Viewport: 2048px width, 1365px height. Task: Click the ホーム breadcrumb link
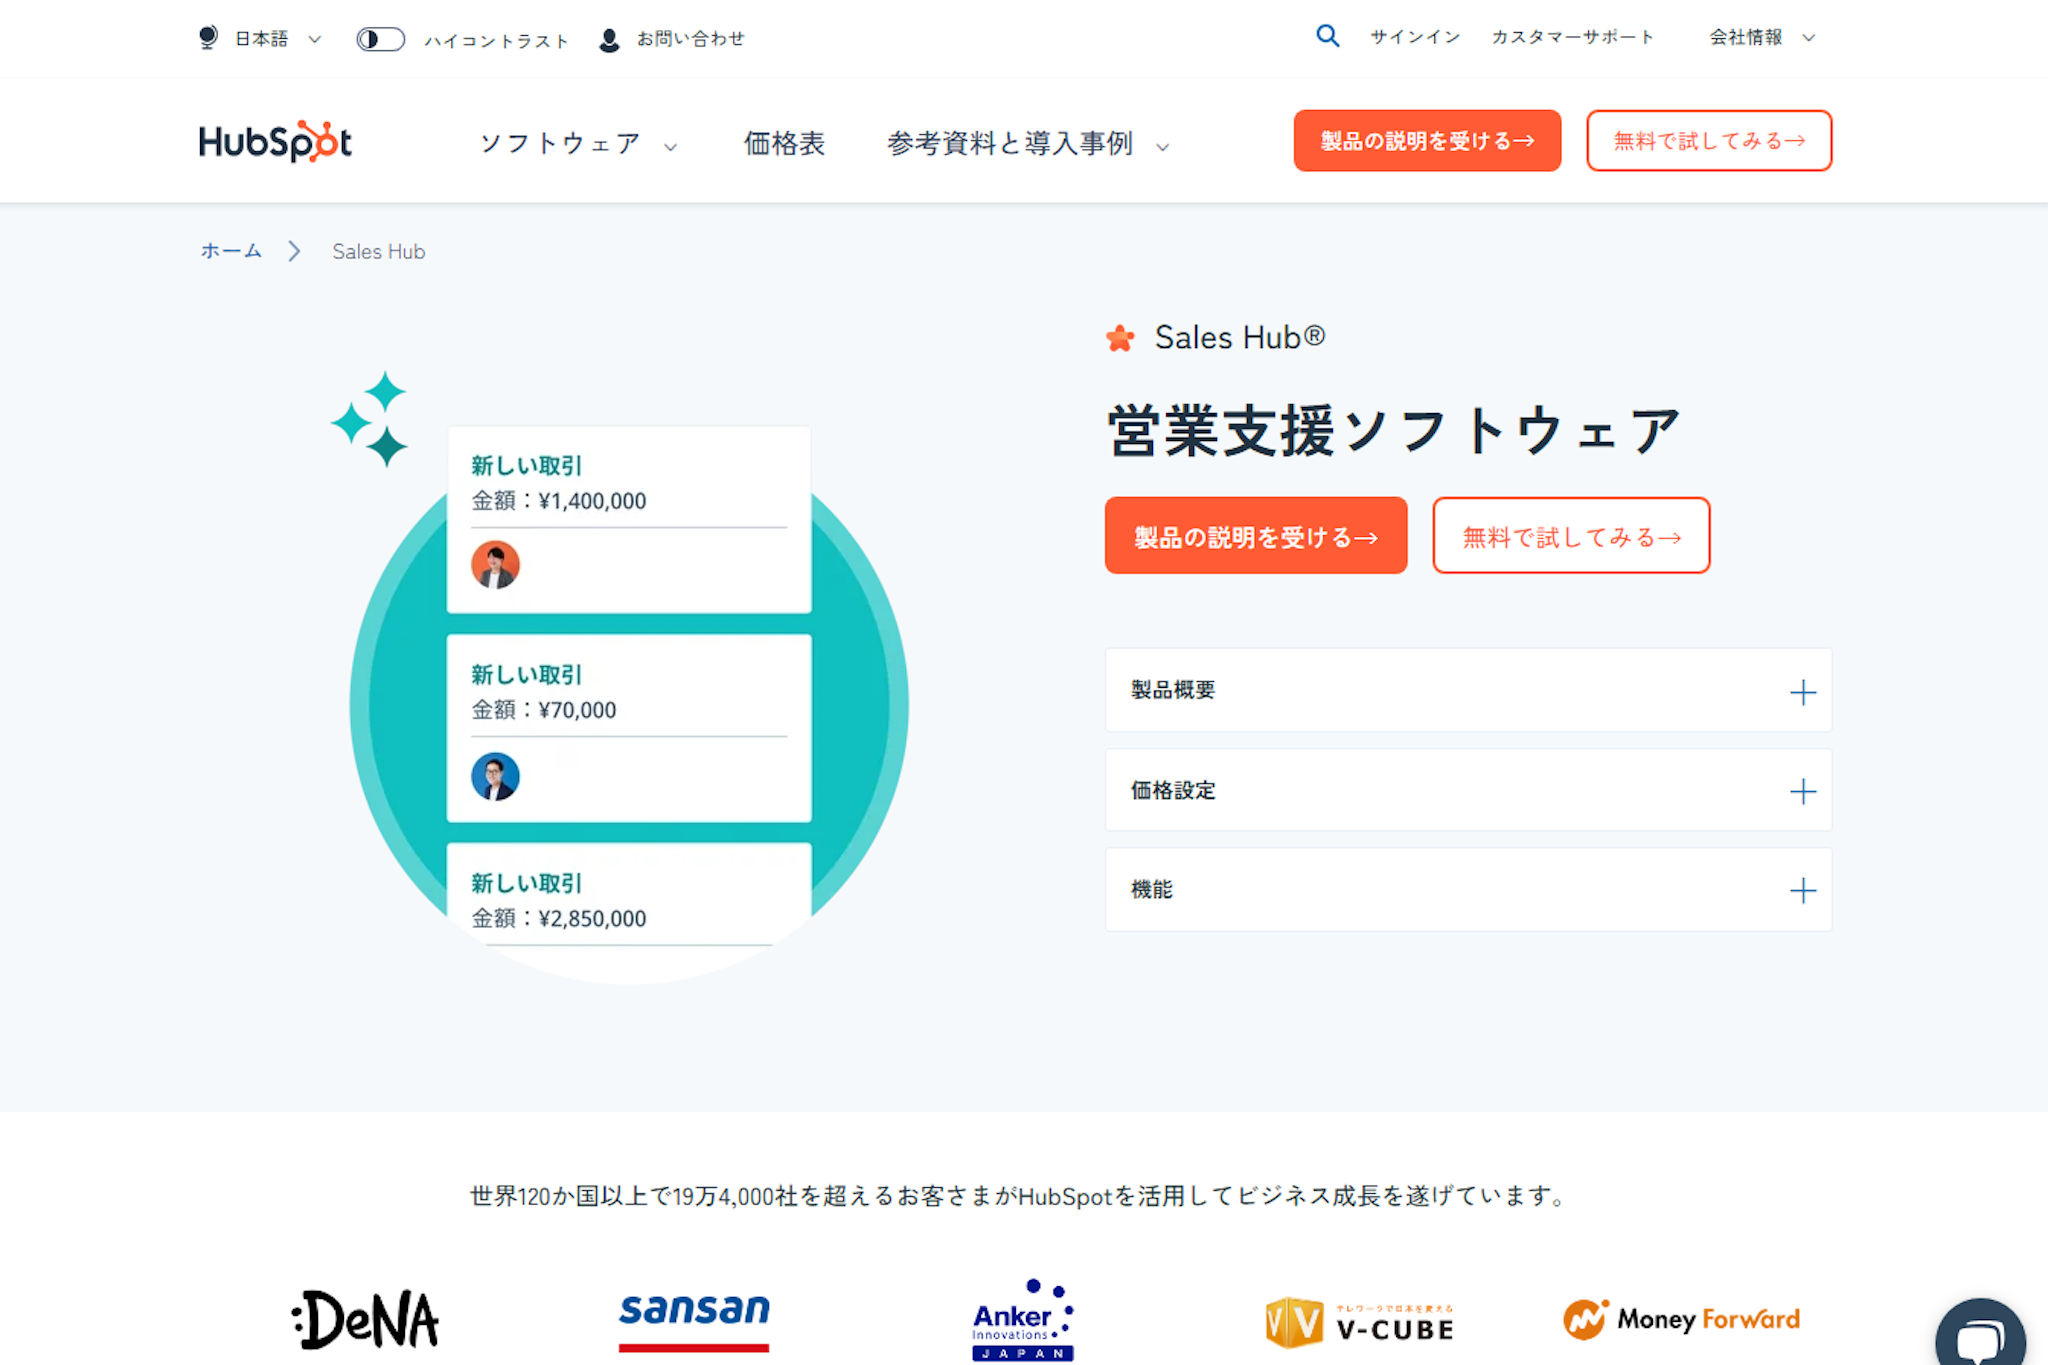[231, 251]
